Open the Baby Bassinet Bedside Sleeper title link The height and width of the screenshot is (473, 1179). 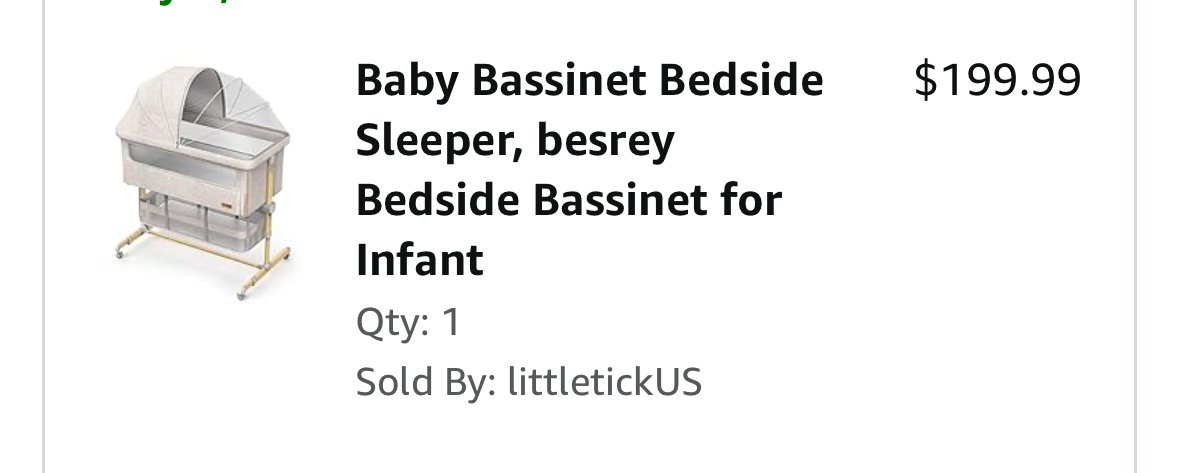click(590, 170)
